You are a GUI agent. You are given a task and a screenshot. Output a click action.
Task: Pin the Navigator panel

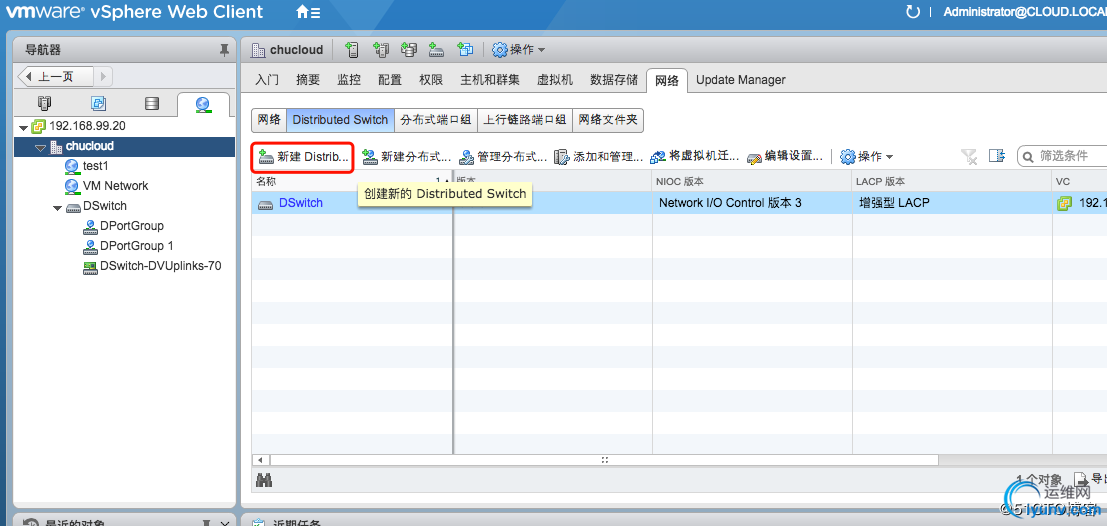tap(224, 49)
